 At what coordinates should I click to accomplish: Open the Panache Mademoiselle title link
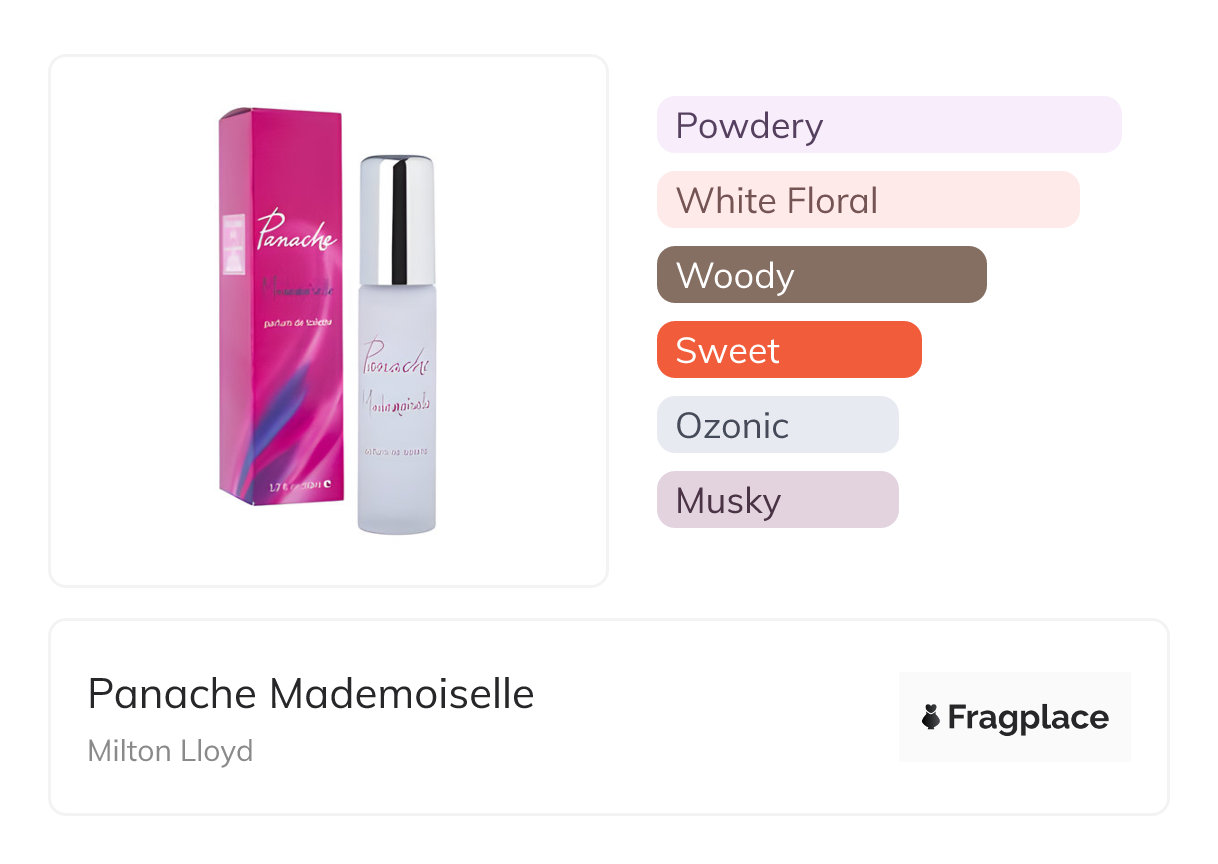coord(311,694)
